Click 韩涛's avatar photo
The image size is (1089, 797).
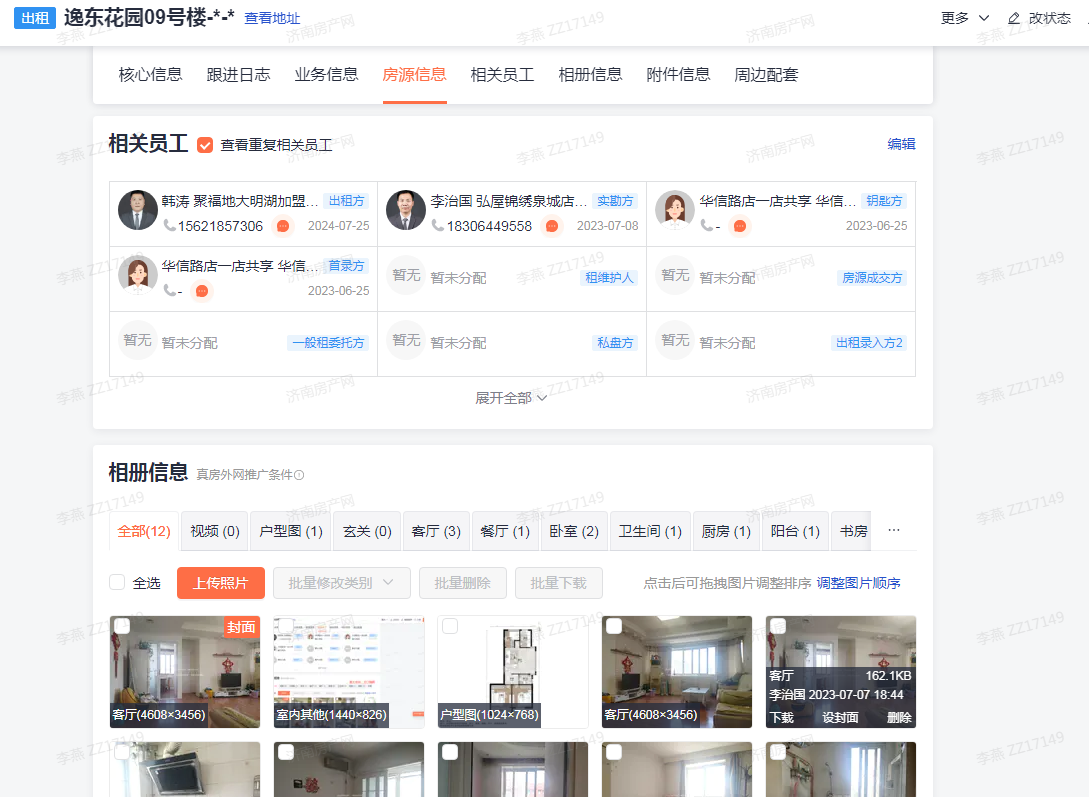point(138,210)
